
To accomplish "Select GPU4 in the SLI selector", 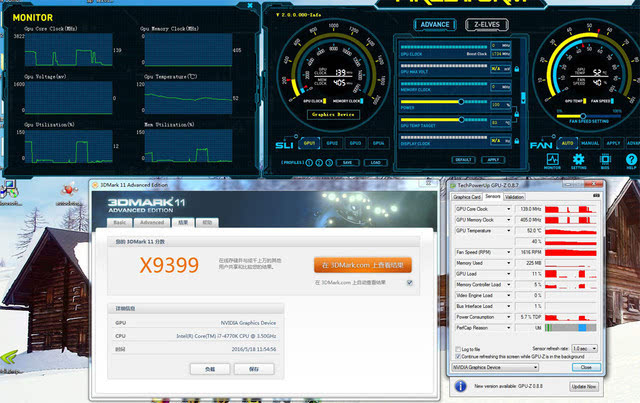I will click(378, 143).
